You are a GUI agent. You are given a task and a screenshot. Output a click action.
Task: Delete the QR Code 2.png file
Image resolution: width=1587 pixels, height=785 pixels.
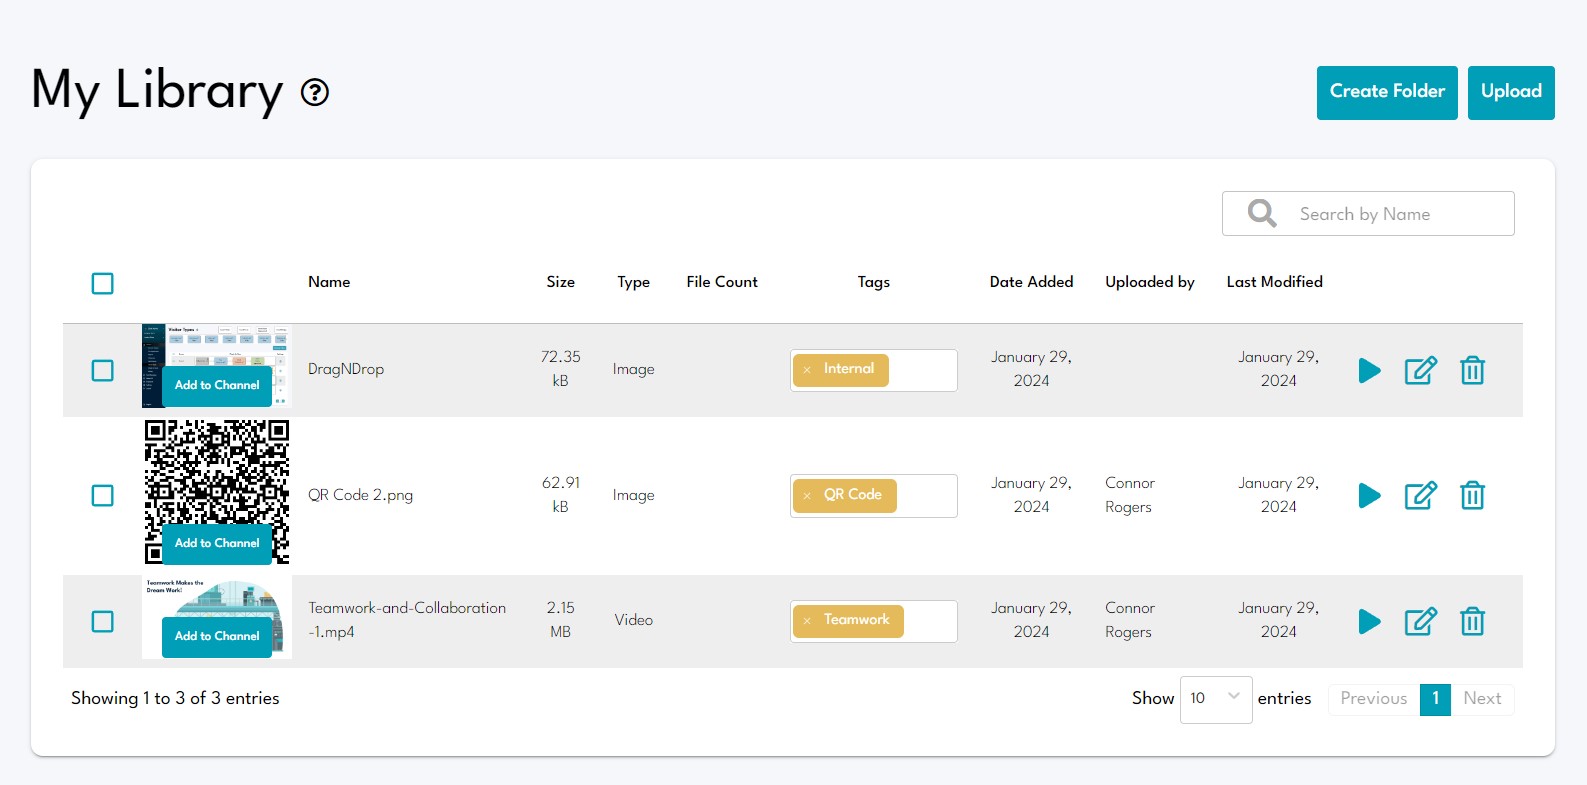(x=1472, y=495)
